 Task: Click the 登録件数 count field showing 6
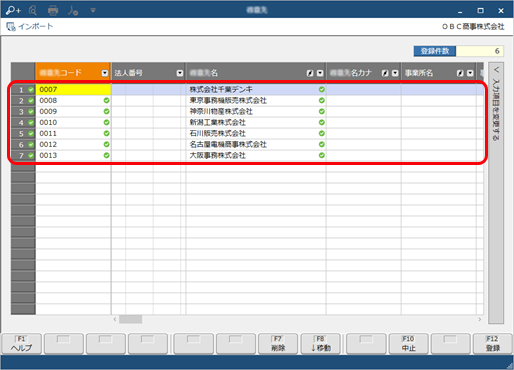[479, 51]
